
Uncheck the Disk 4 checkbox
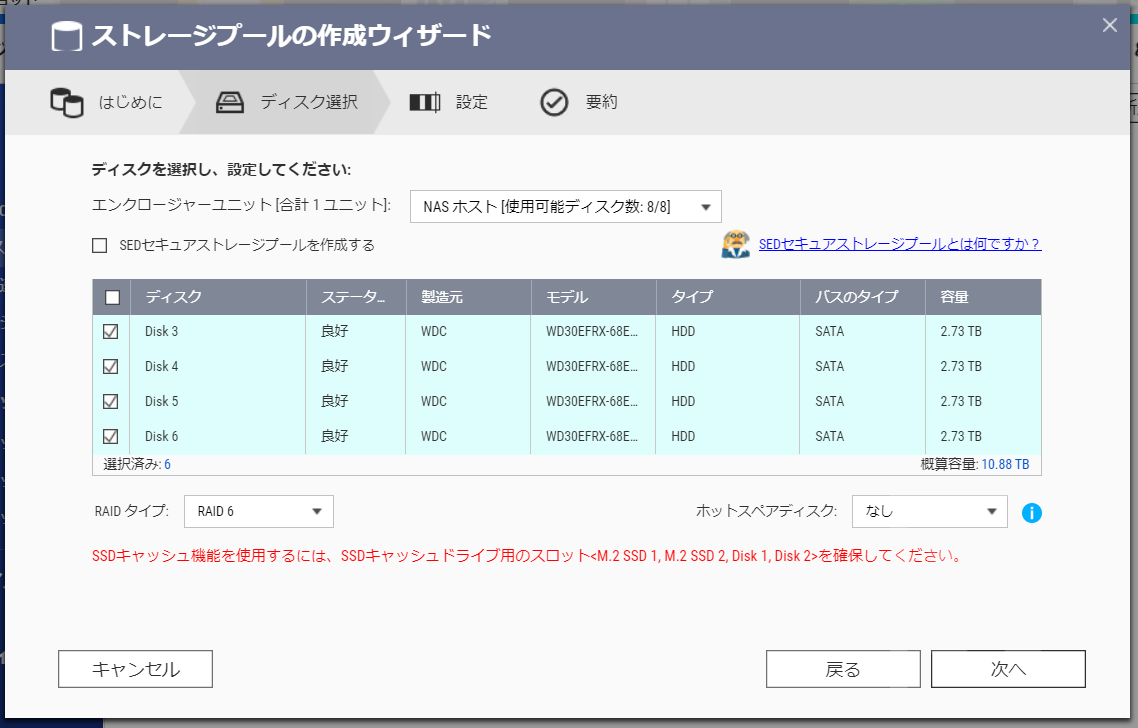(110, 367)
